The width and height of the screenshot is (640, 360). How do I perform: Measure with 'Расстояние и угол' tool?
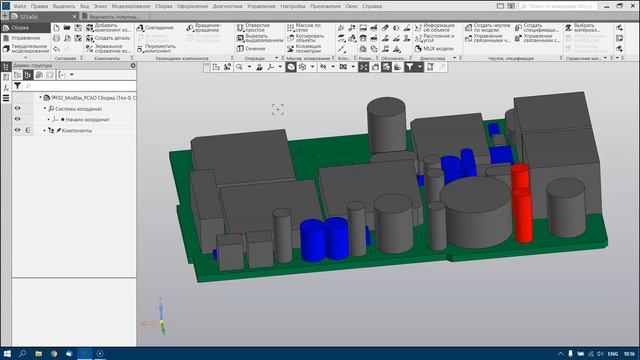[434, 38]
